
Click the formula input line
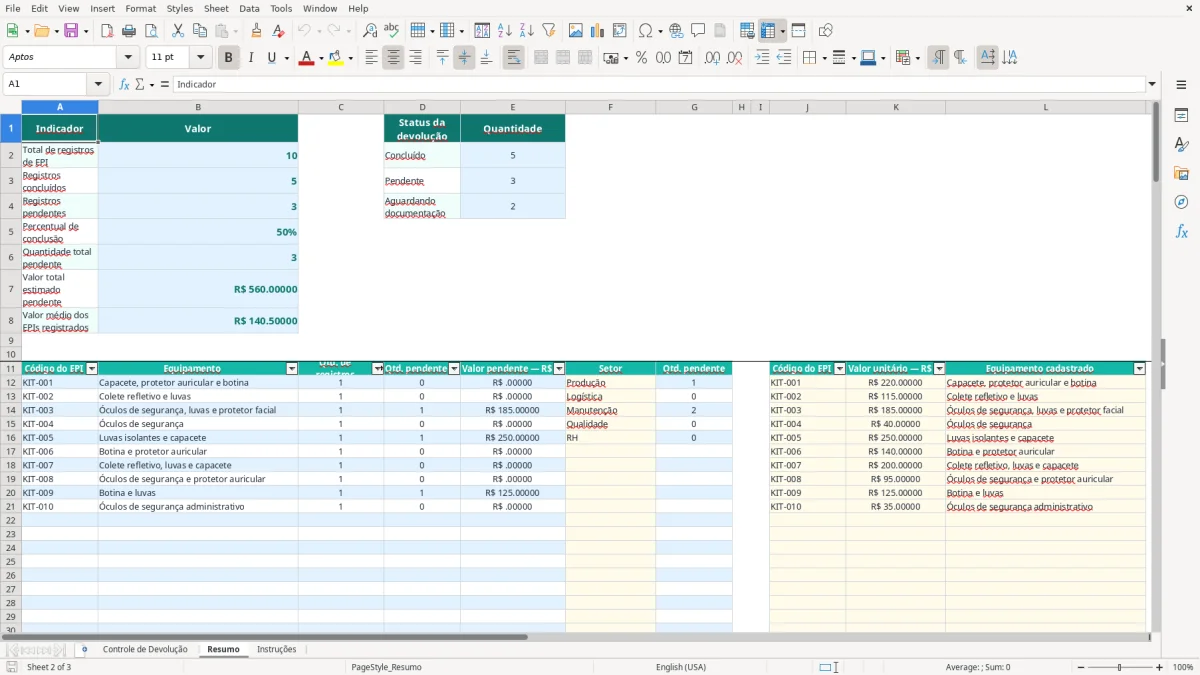pyautogui.click(x=658, y=84)
